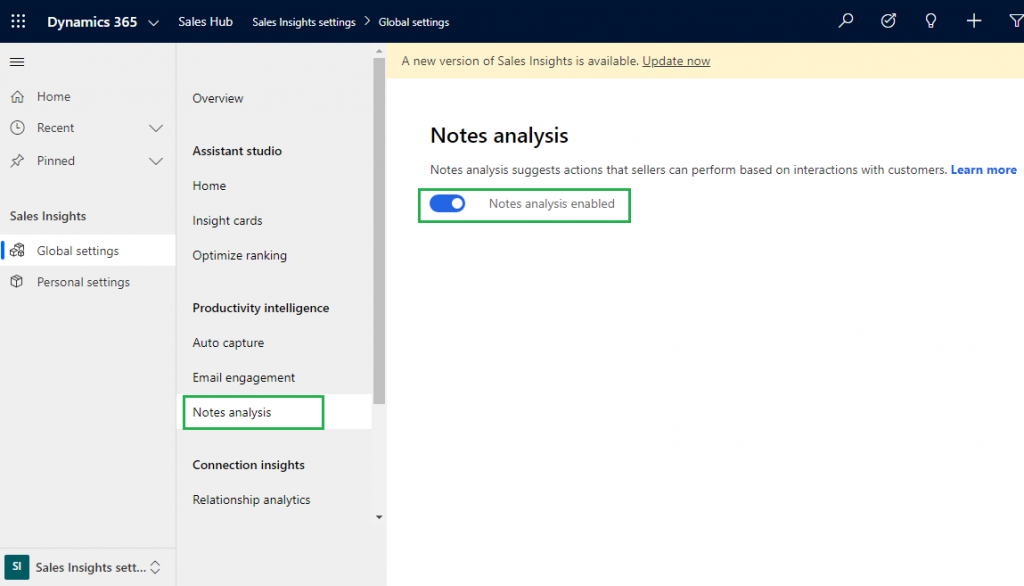
Task: Expand the Pinned section
Action: [x=156, y=160]
